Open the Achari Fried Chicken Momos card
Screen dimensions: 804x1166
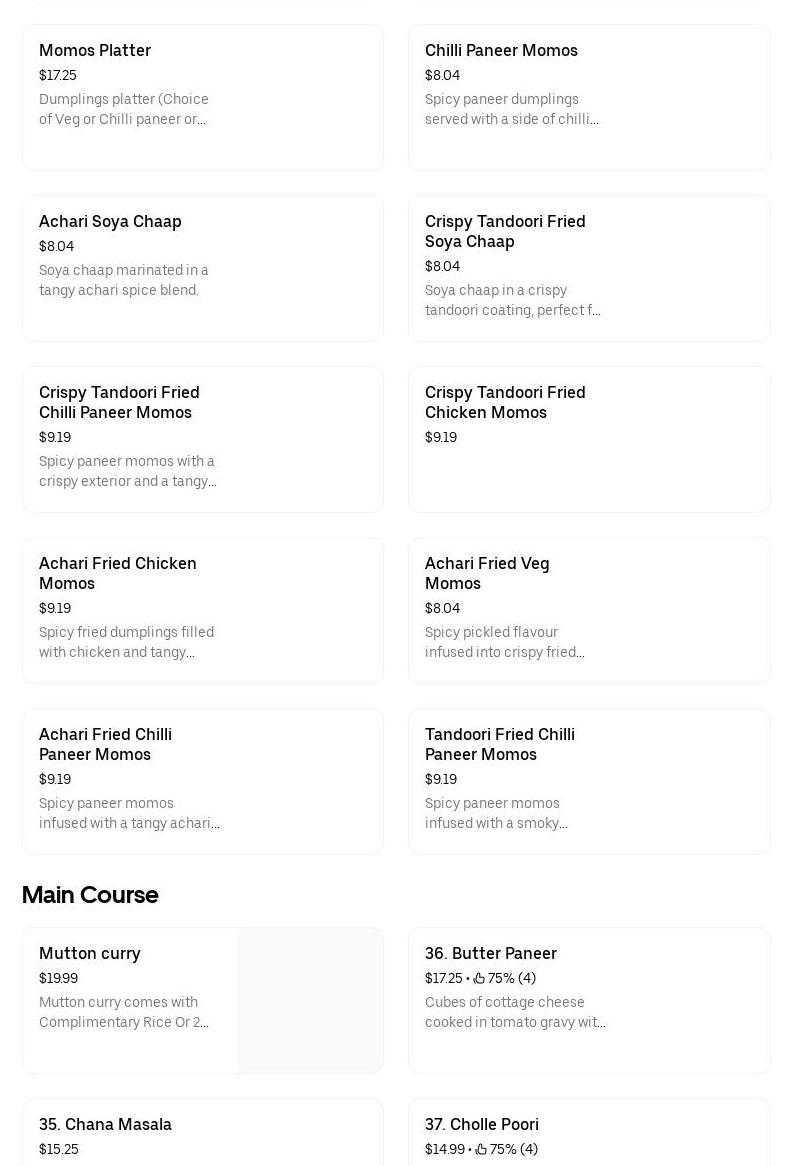tap(202, 610)
